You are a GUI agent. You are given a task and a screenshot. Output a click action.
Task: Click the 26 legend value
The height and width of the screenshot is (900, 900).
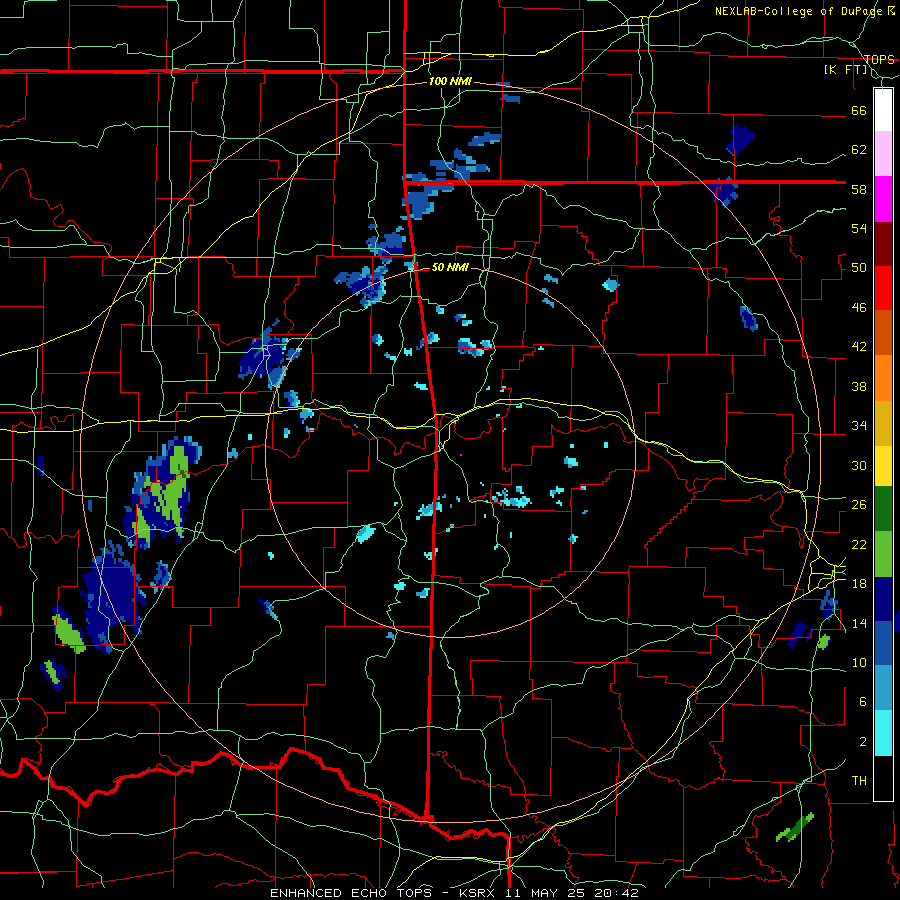coord(859,505)
